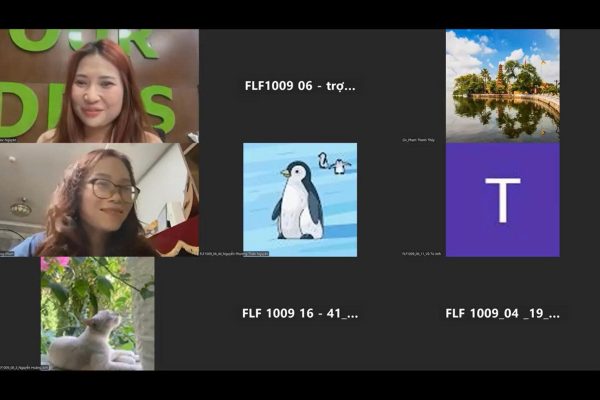This screenshot has height=400, width=600.
Task: Click the white dog photo tile
Action: (x=98, y=313)
